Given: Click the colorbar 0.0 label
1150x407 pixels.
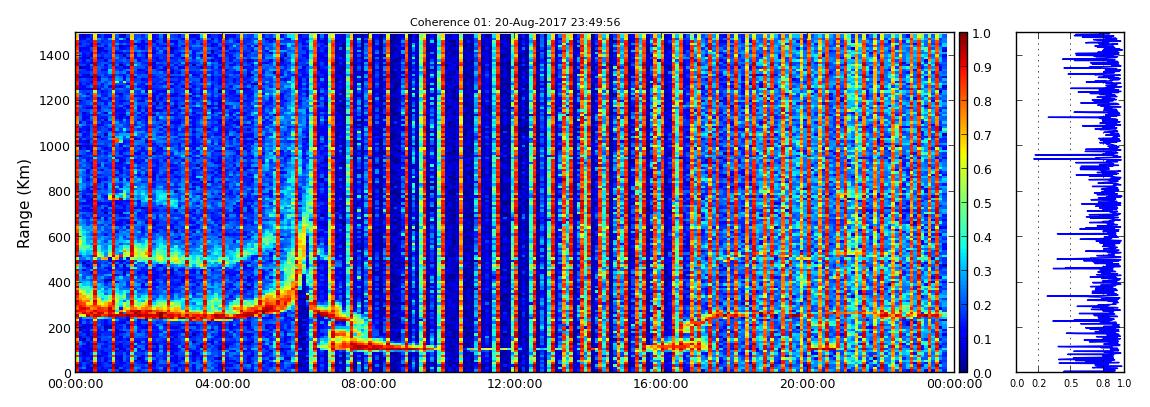Looking at the screenshot, I should click(984, 373).
